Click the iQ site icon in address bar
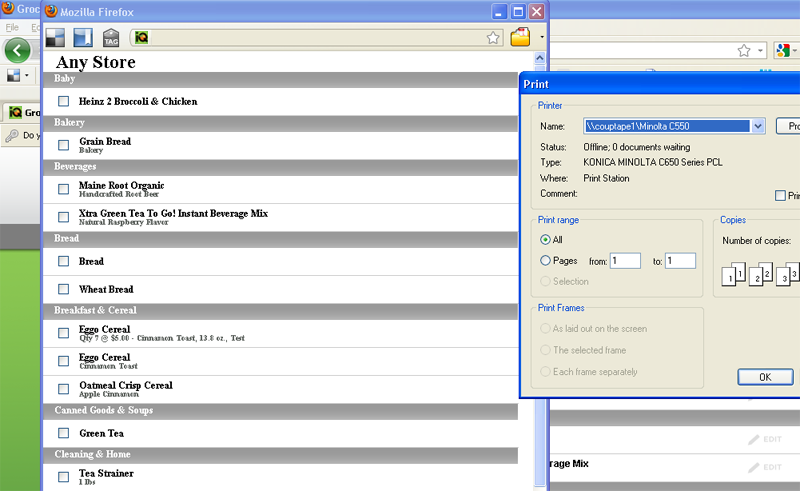This screenshot has height=491, width=800. click(x=141, y=37)
